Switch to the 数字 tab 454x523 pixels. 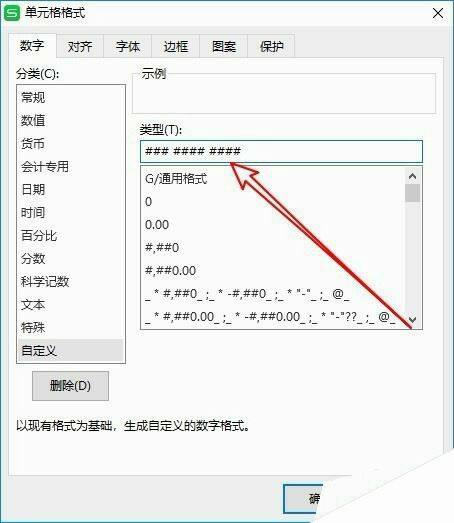point(32,46)
